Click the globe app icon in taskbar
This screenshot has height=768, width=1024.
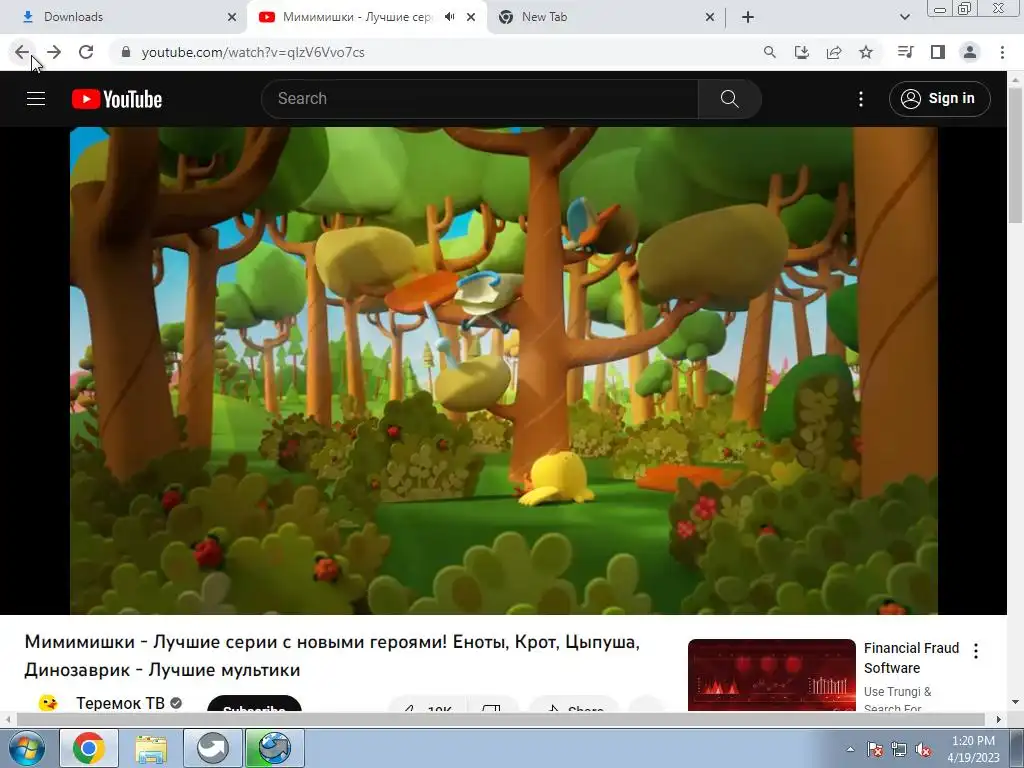click(x=274, y=748)
